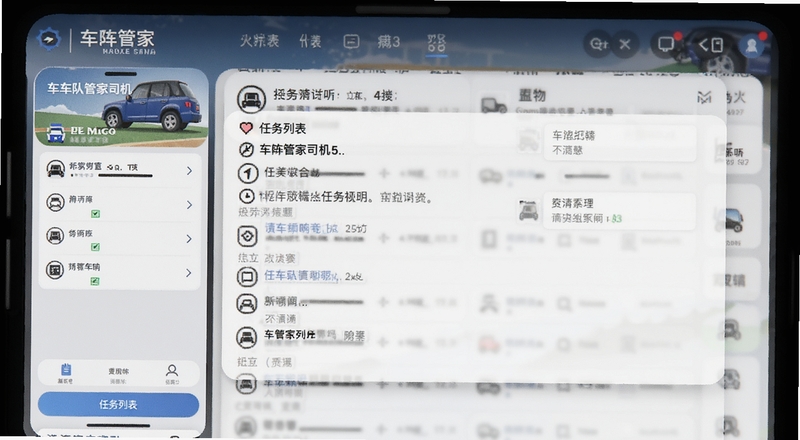Open the second text tab left of the chat bubble icon

click(x=310, y=42)
